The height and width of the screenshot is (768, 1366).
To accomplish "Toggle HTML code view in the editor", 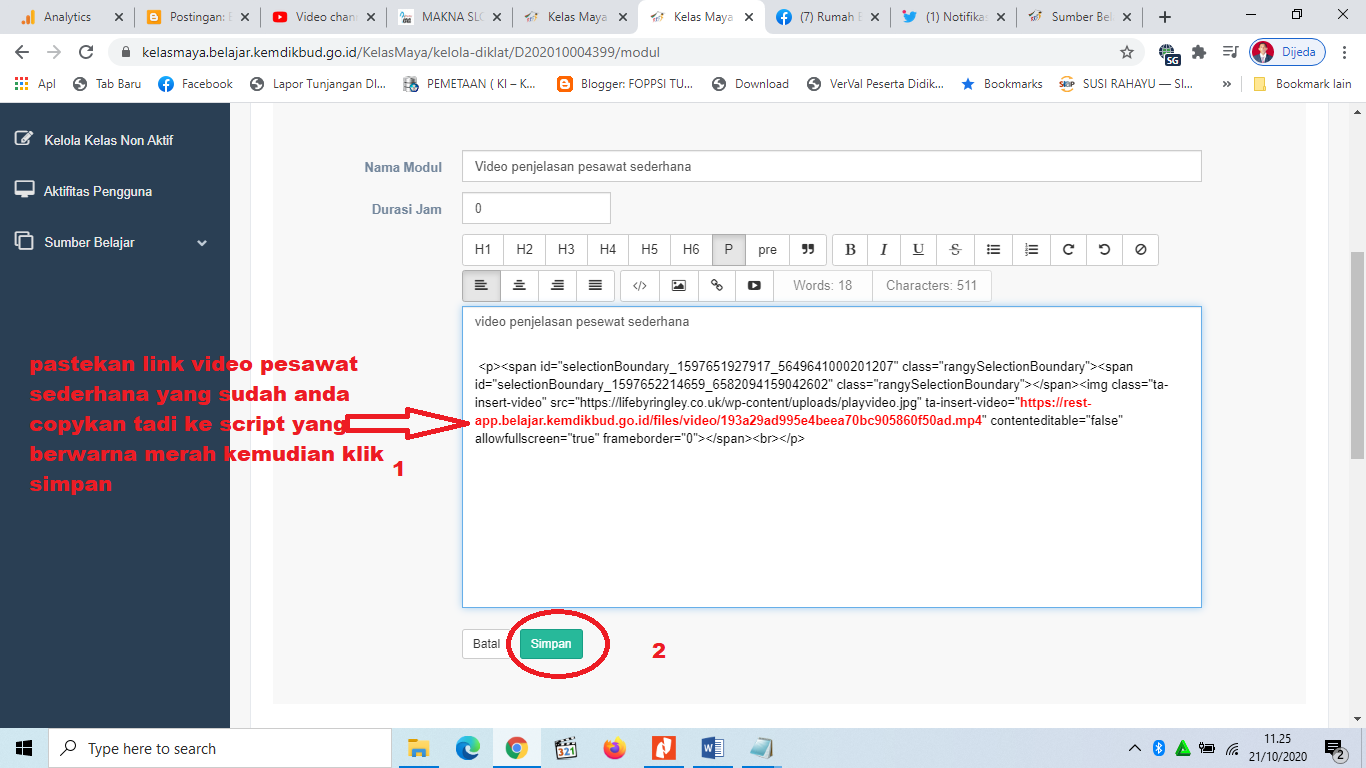I will point(640,286).
